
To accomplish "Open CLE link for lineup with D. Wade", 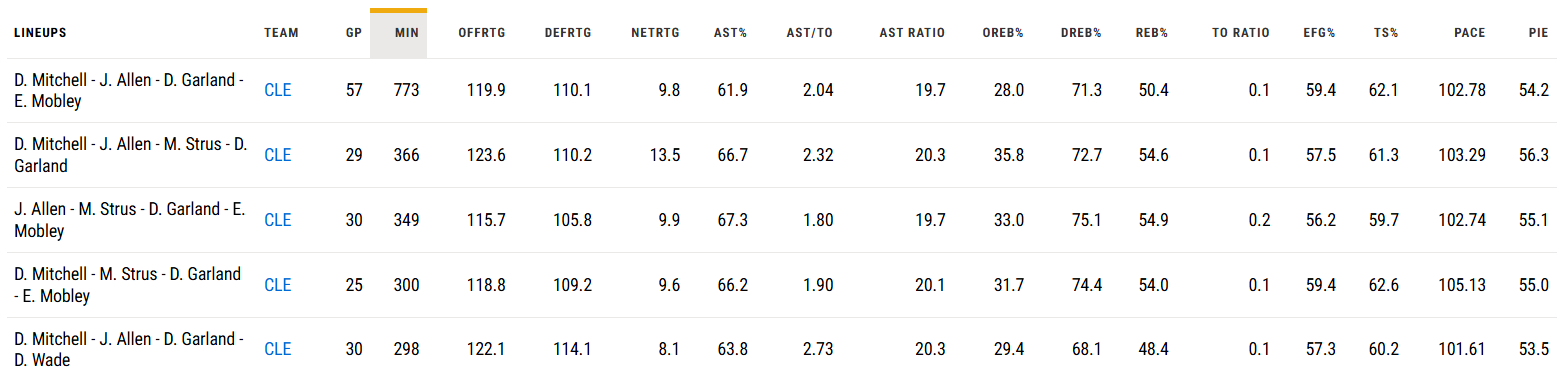I will (x=278, y=349).
